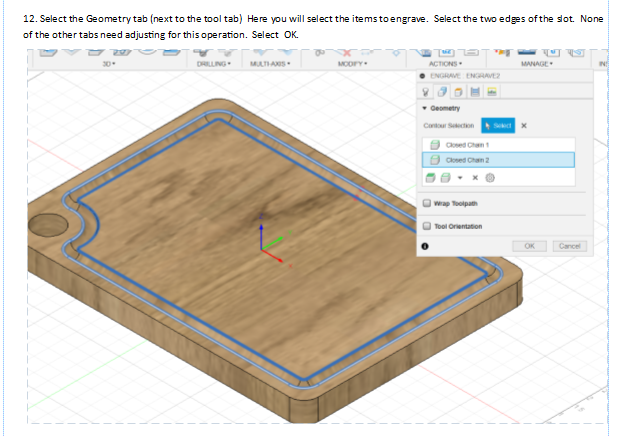617x436 pixels.
Task: Confirm the engrave operation with OK
Action: [529, 246]
